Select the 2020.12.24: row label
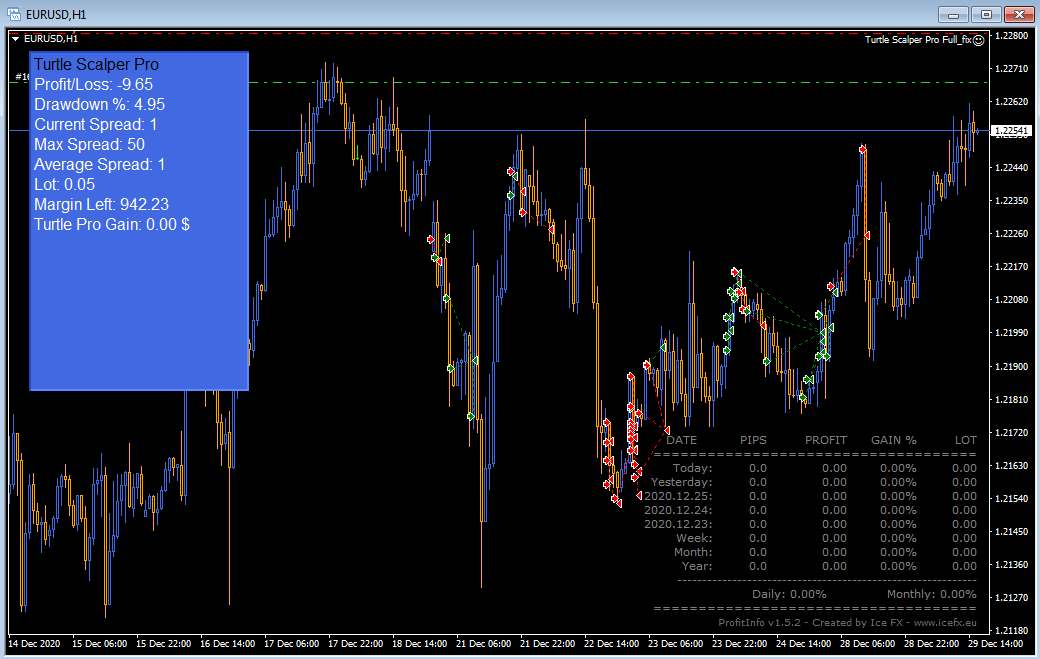This screenshot has height=659, width=1040. [x=678, y=510]
